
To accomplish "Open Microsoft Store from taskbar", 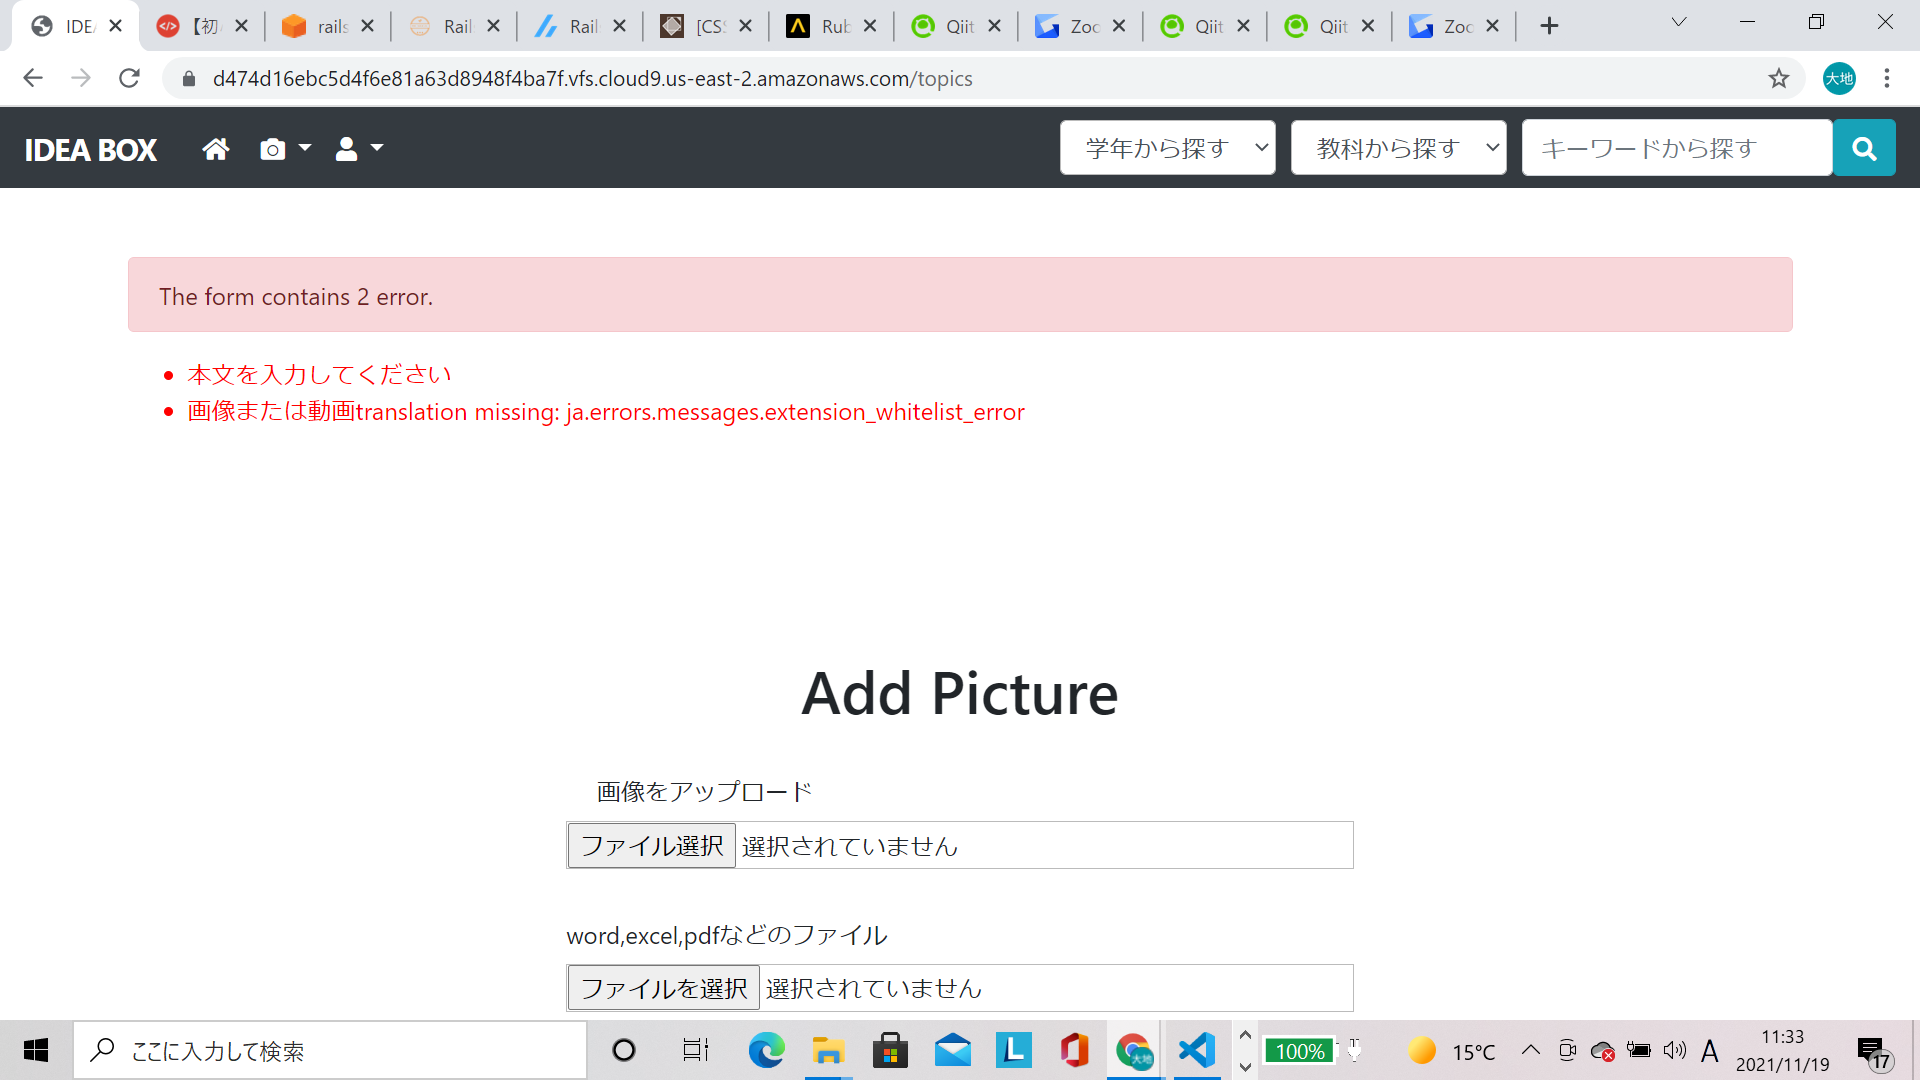I will coord(890,1051).
